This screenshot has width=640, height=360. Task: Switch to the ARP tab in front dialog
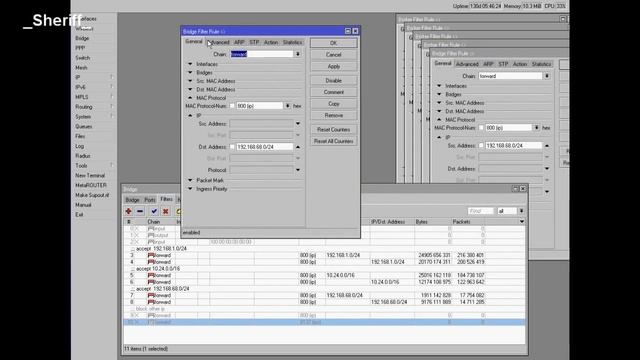coord(239,42)
